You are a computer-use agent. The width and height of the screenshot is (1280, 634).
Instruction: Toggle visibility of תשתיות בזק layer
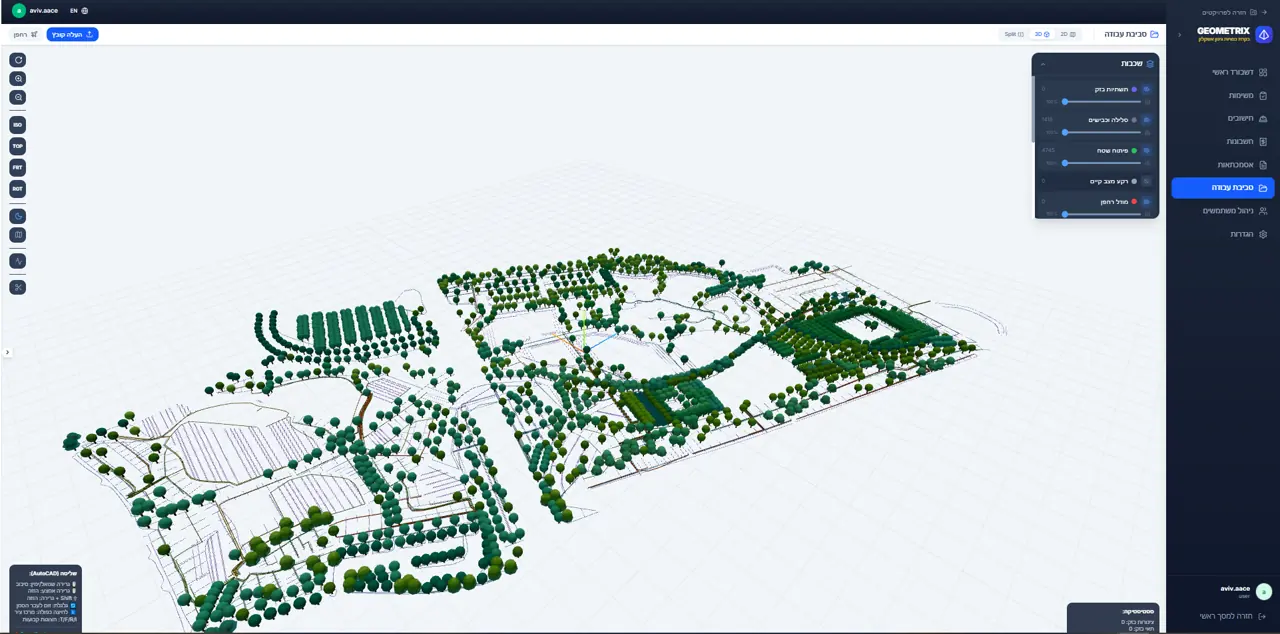[1147, 89]
